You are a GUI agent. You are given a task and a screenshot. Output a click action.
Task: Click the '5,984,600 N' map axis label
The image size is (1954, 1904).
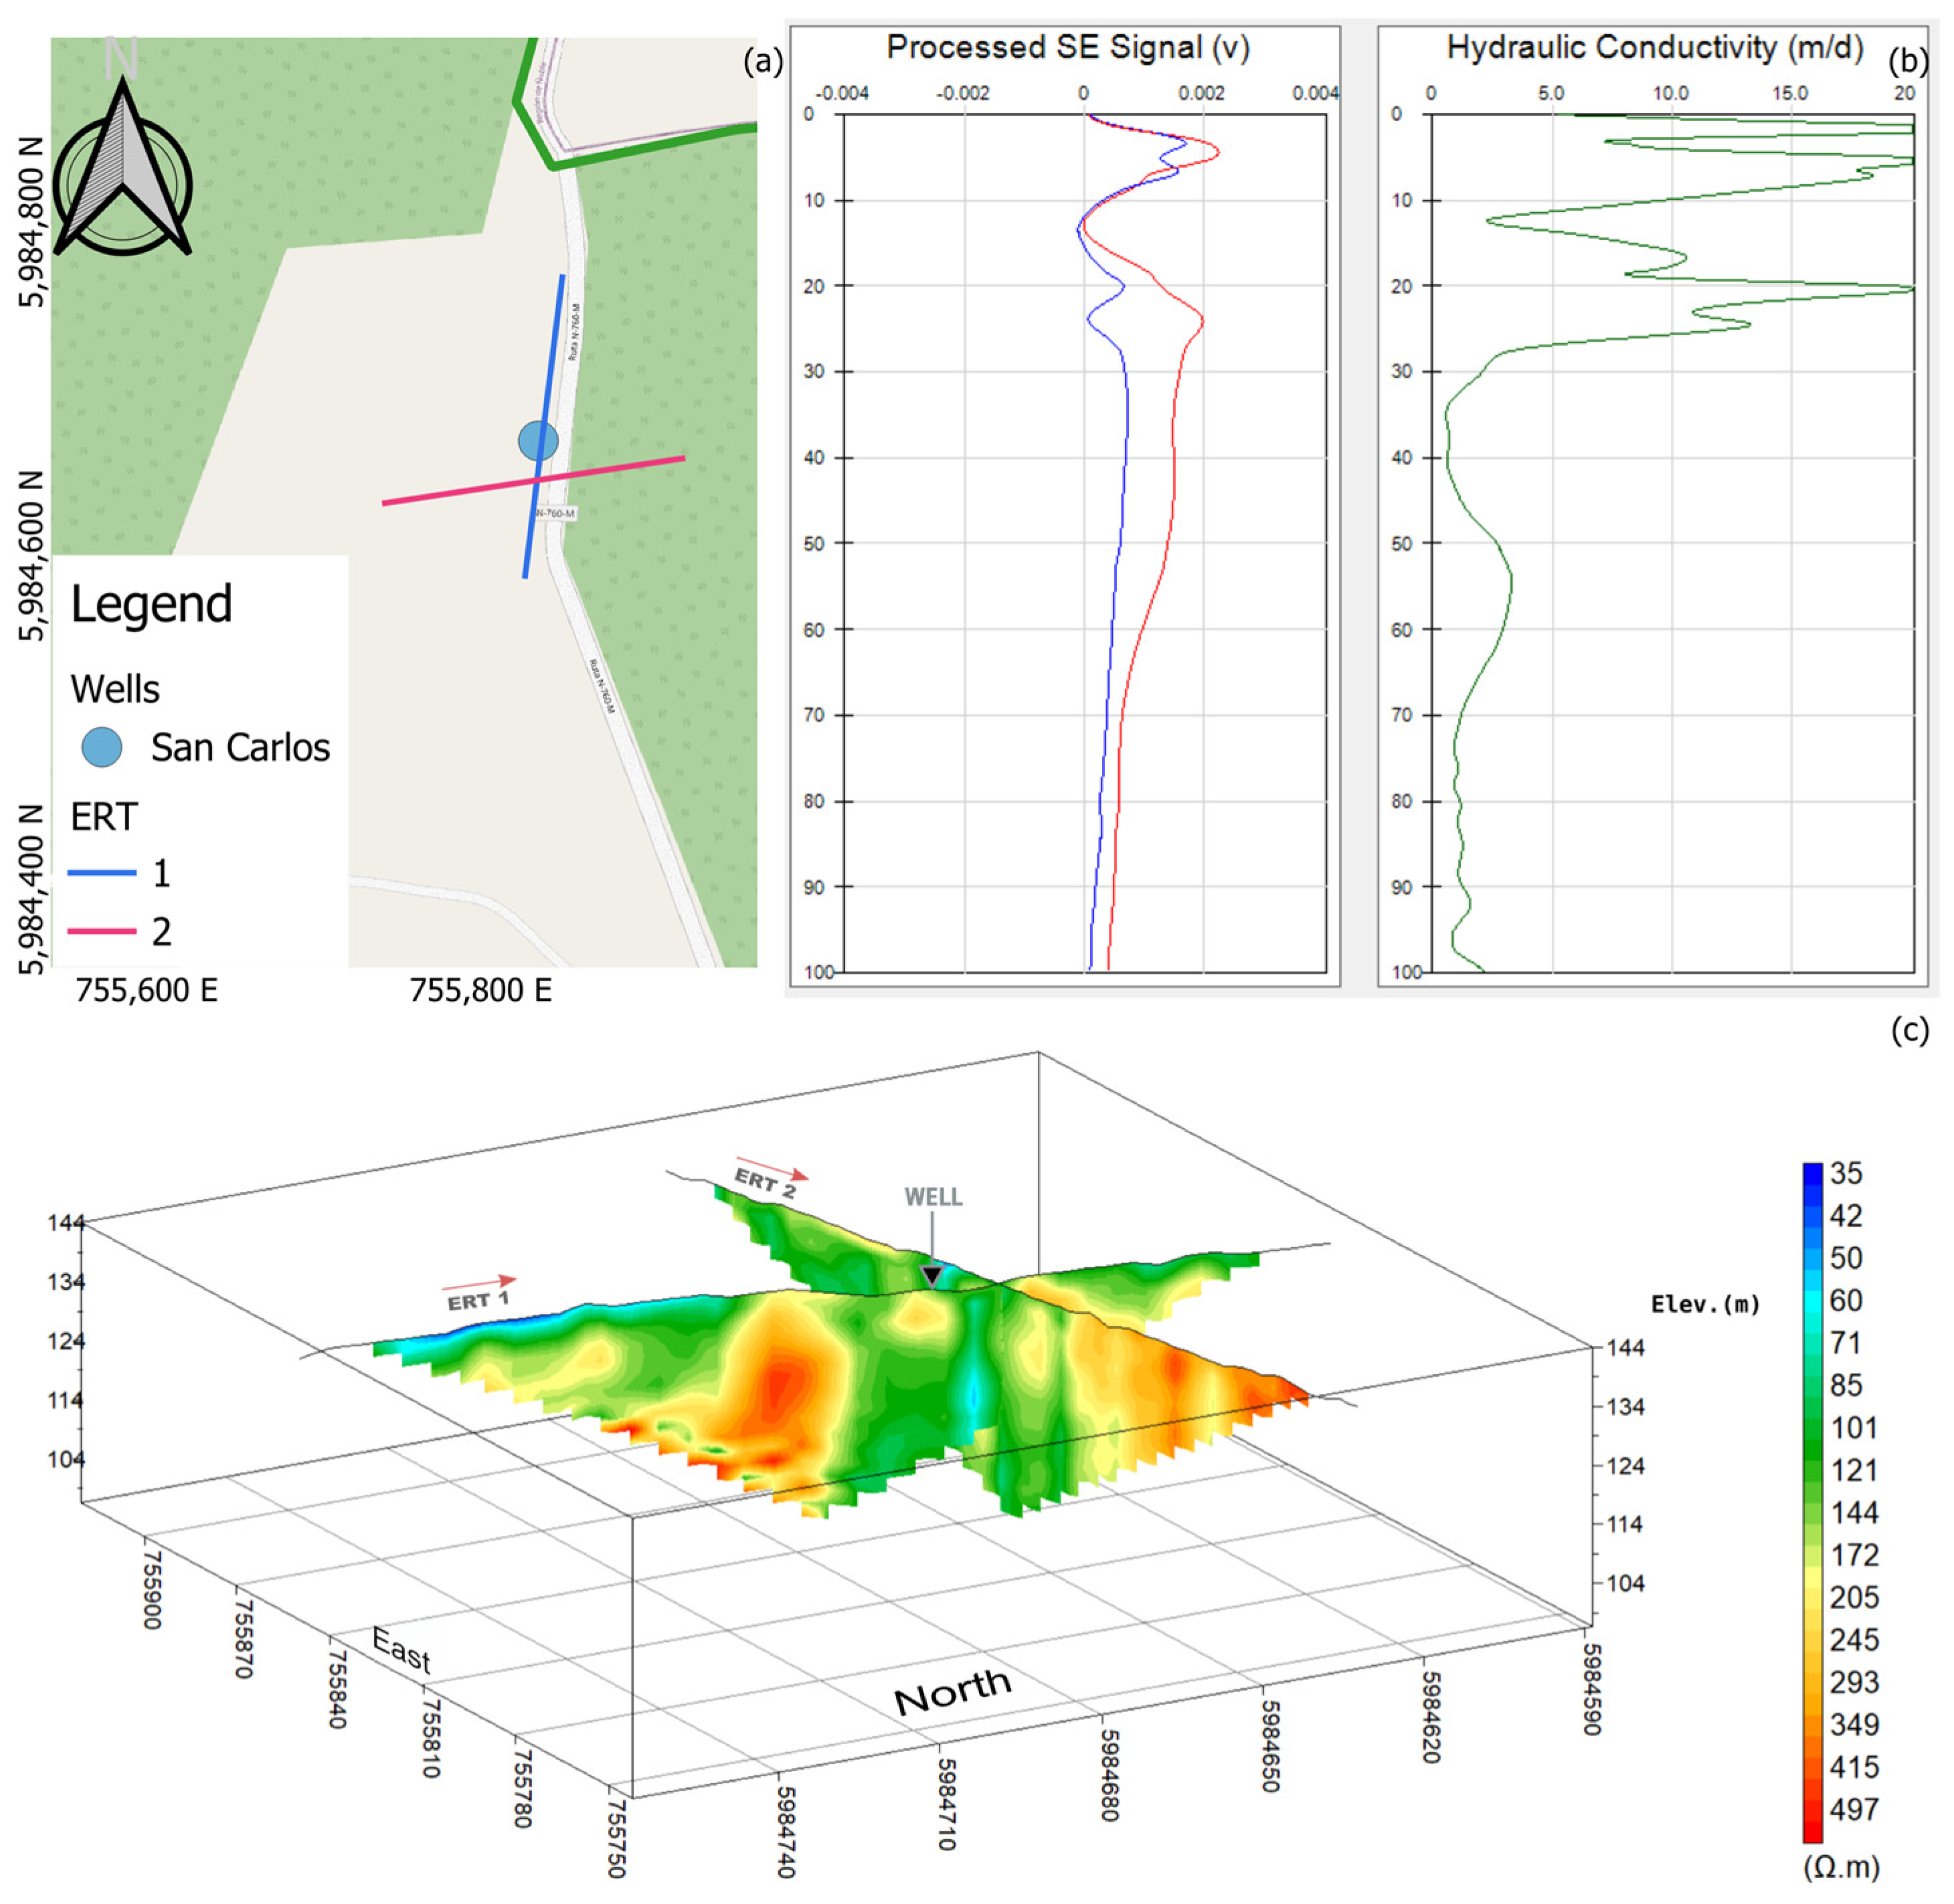tap(32, 555)
